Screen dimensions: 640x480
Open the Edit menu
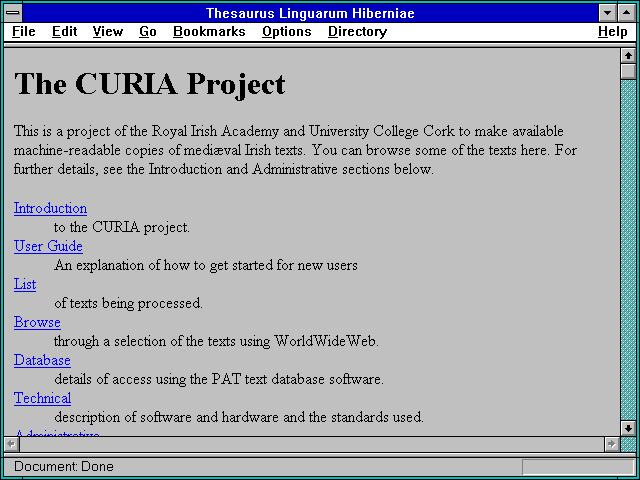click(x=64, y=32)
